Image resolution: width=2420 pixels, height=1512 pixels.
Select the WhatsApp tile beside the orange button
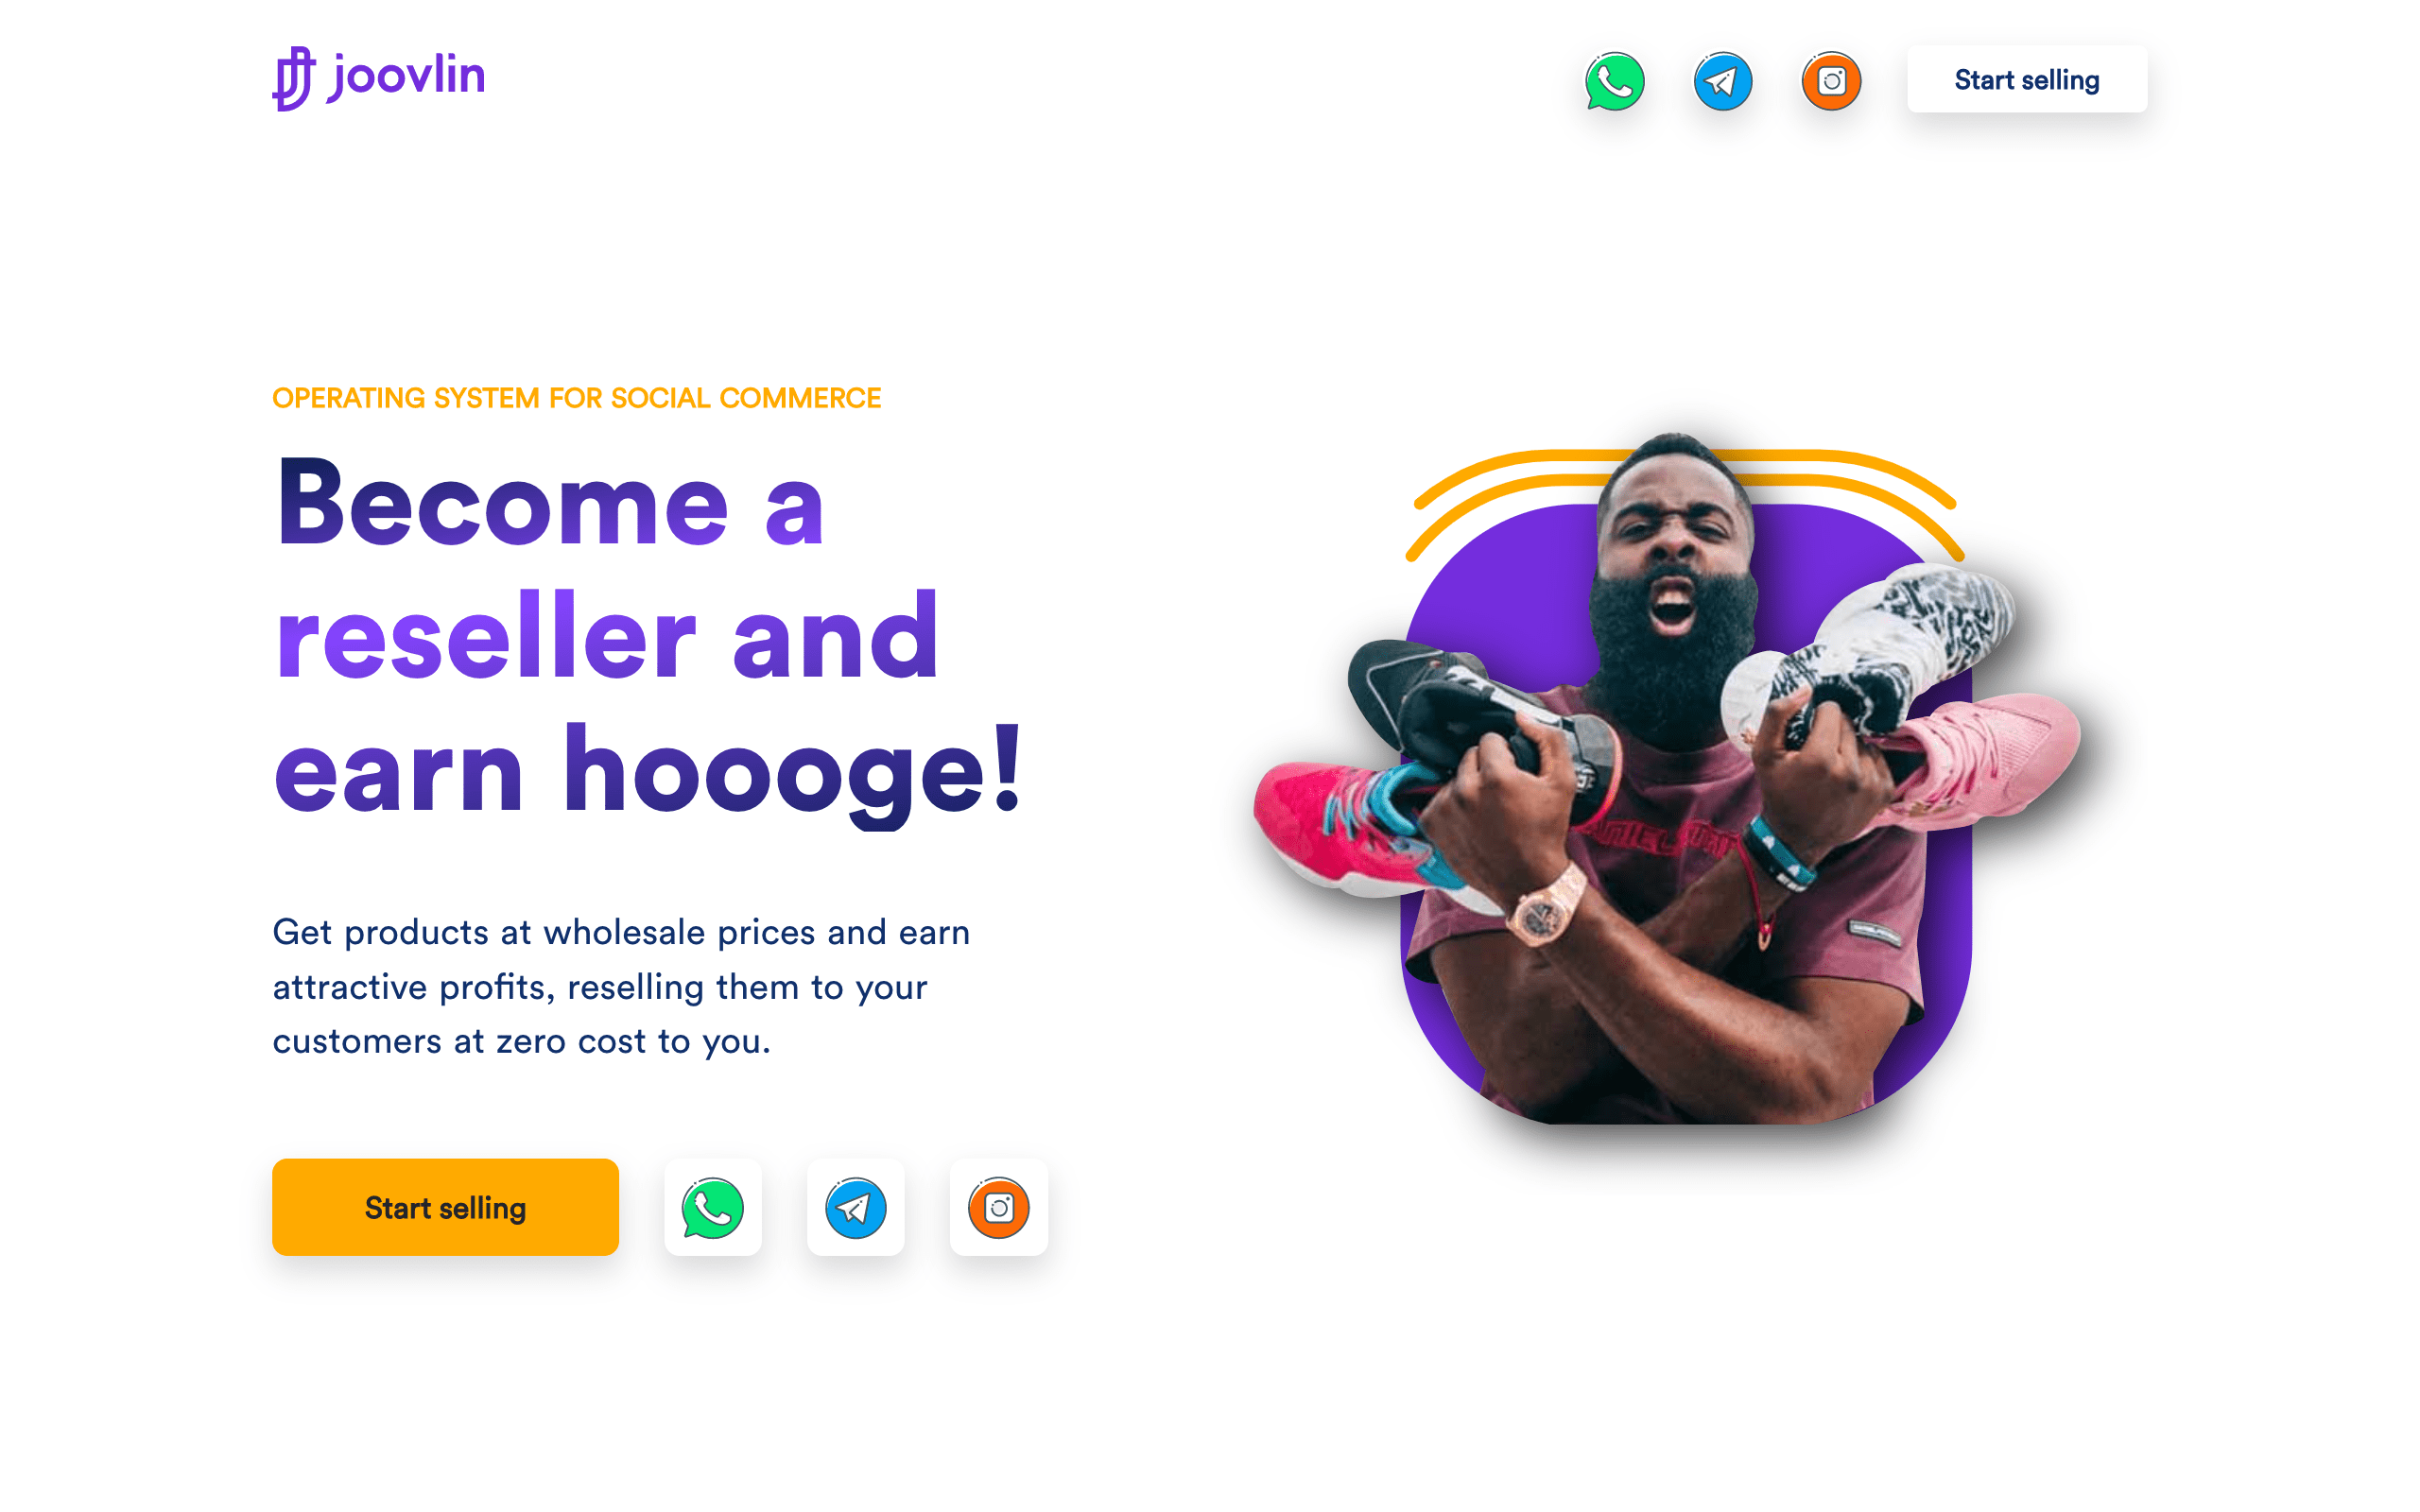click(x=713, y=1207)
